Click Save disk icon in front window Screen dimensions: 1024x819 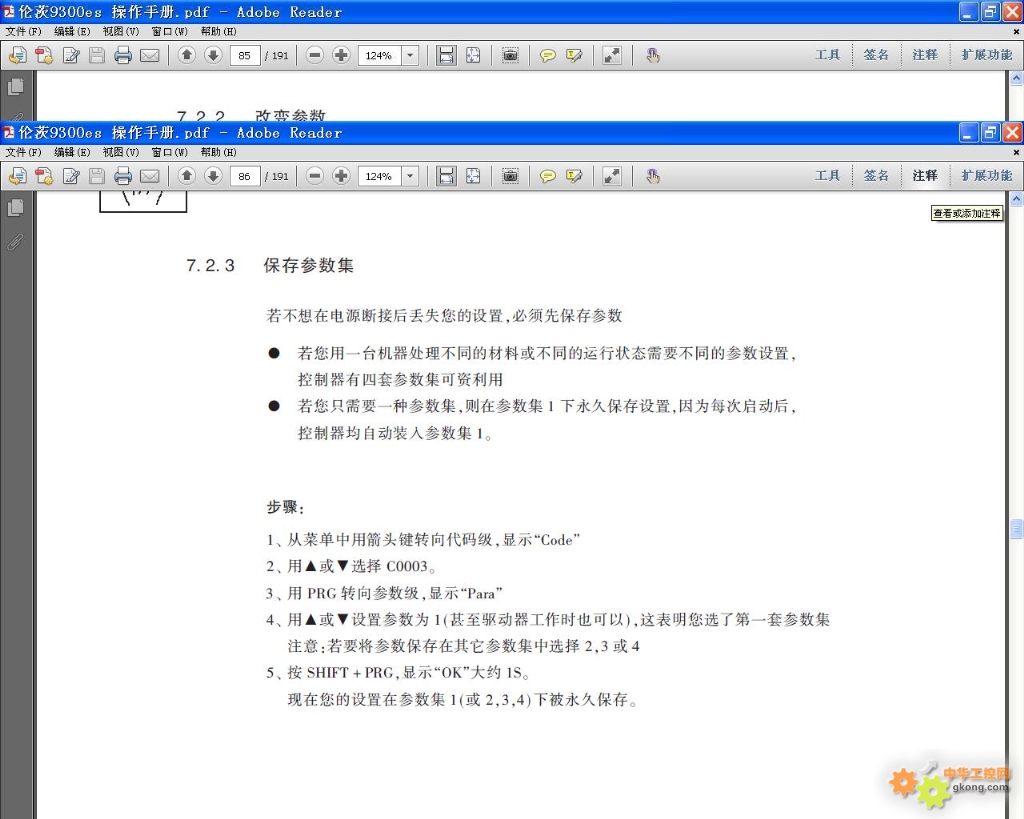point(97,176)
